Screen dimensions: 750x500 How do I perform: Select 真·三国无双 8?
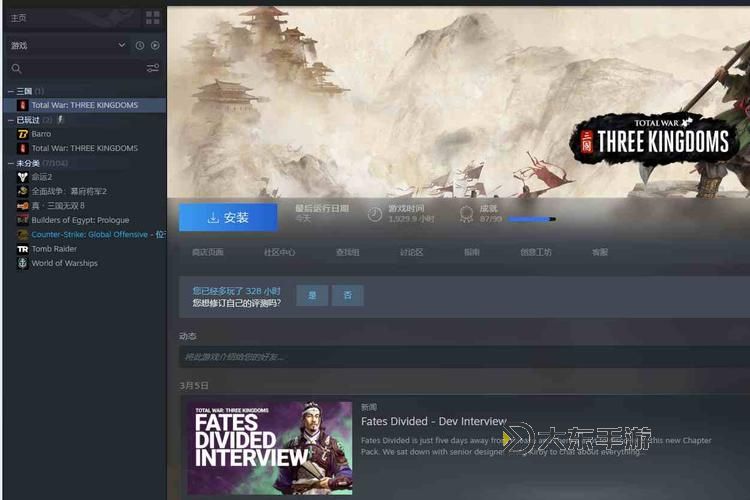[x=58, y=206]
